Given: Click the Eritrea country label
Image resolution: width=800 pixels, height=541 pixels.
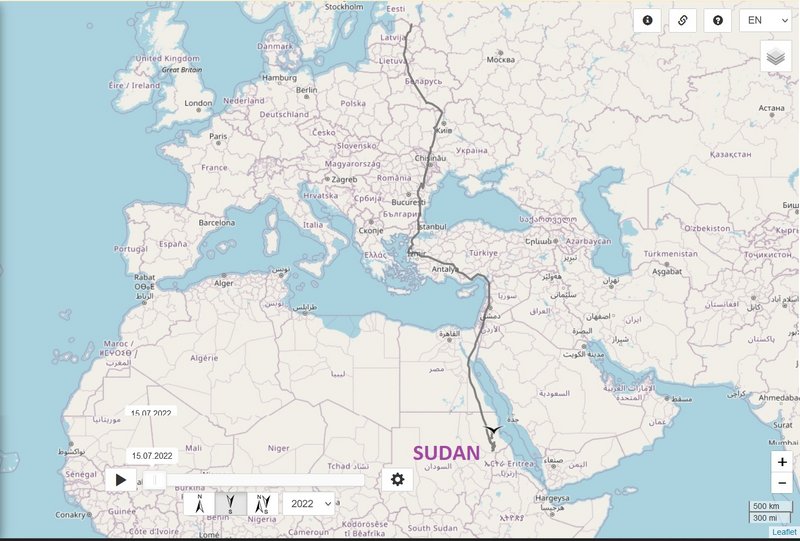Looking at the screenshot, I should pos(520,464).
